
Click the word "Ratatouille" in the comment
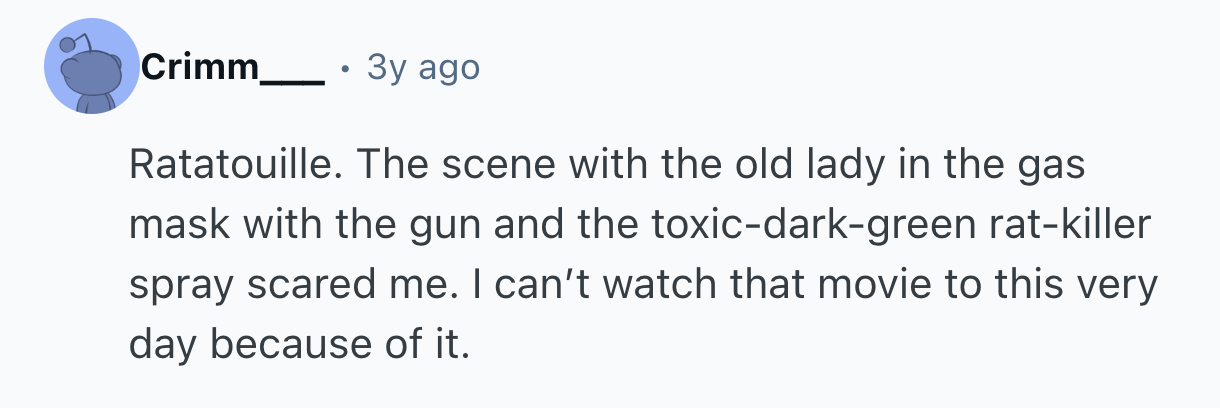coord(234,167)
